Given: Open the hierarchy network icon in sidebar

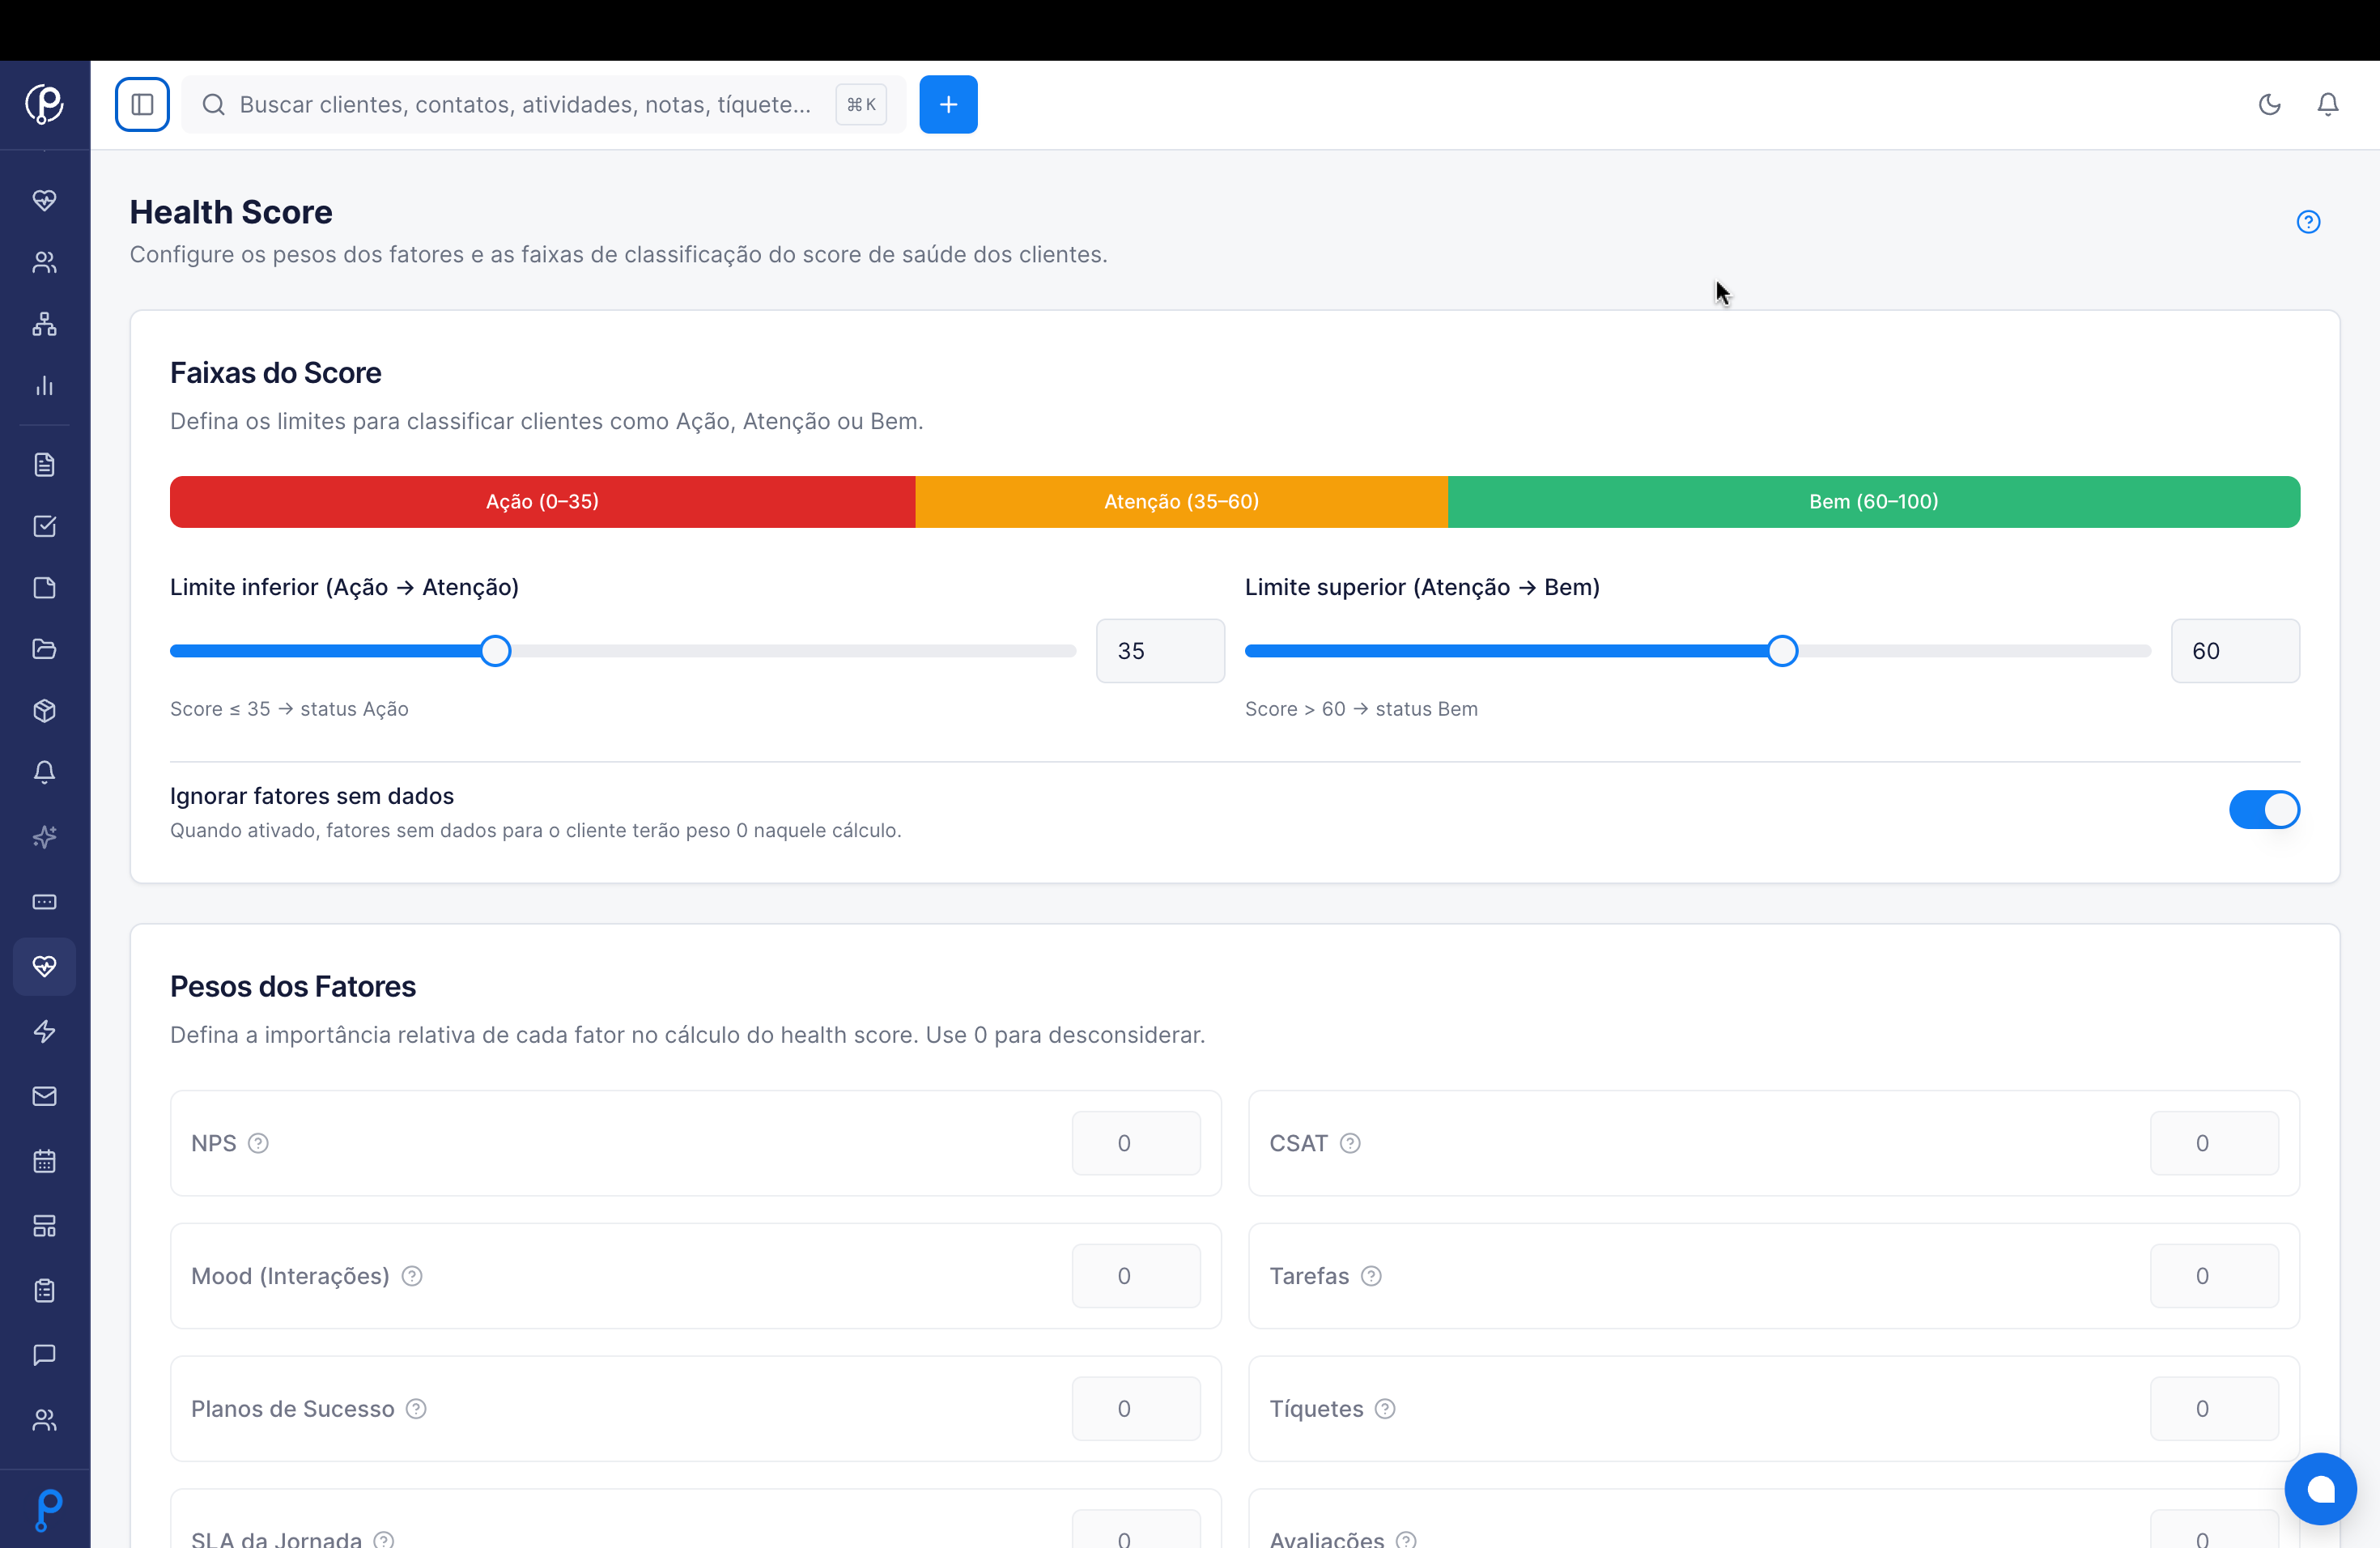Looking at the screenshot, I should [x=44, y=324].
